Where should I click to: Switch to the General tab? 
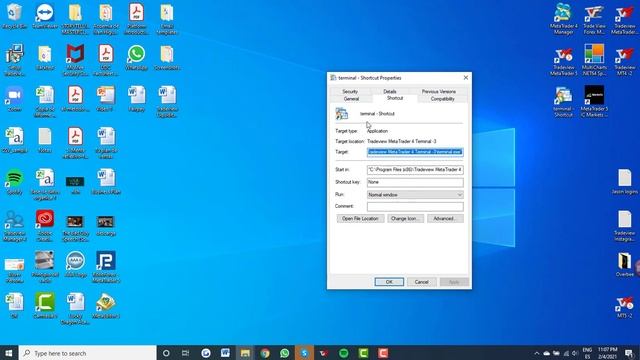click(x=351, y=99)
